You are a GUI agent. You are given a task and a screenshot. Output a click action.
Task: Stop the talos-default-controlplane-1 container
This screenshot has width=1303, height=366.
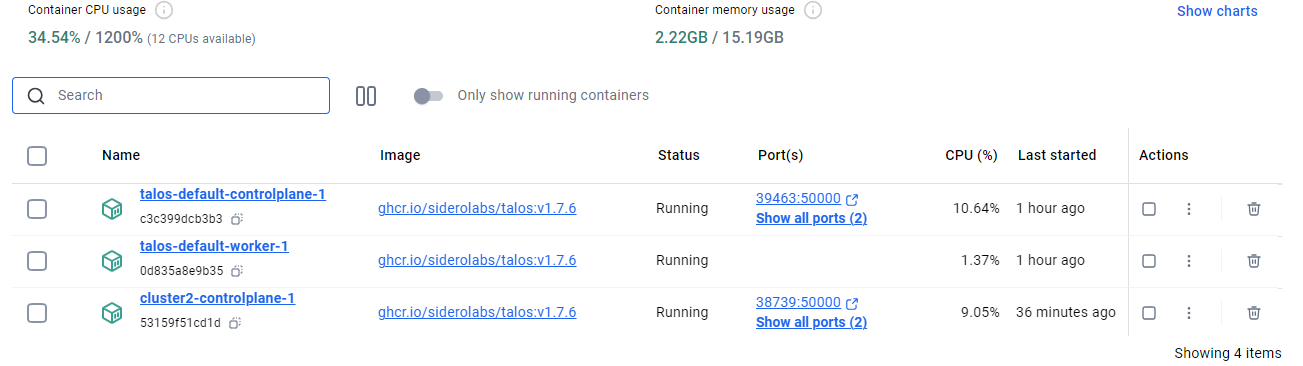(1149, 209)
